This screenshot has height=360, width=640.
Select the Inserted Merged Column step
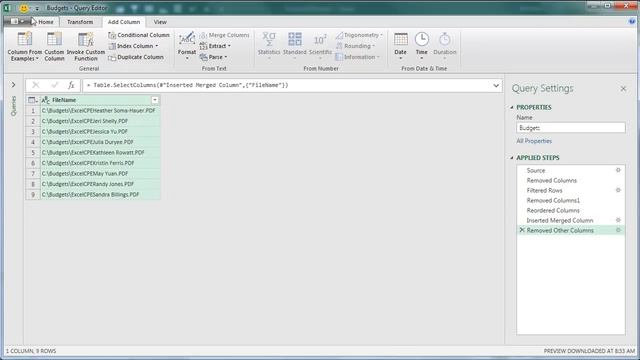pyautogui.click(x=571, y=220)
